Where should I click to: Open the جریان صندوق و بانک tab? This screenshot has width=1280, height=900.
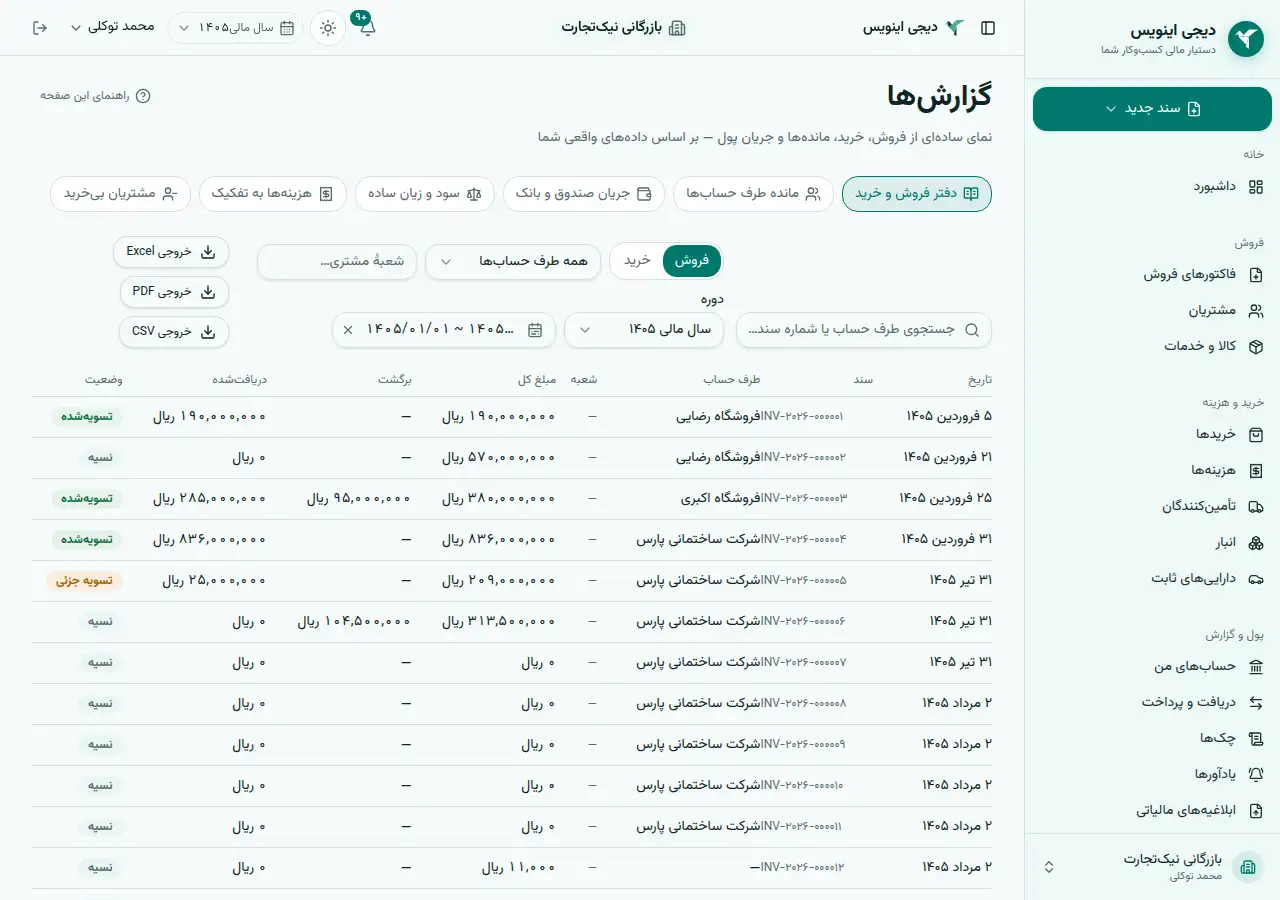[x=584, y=193]
